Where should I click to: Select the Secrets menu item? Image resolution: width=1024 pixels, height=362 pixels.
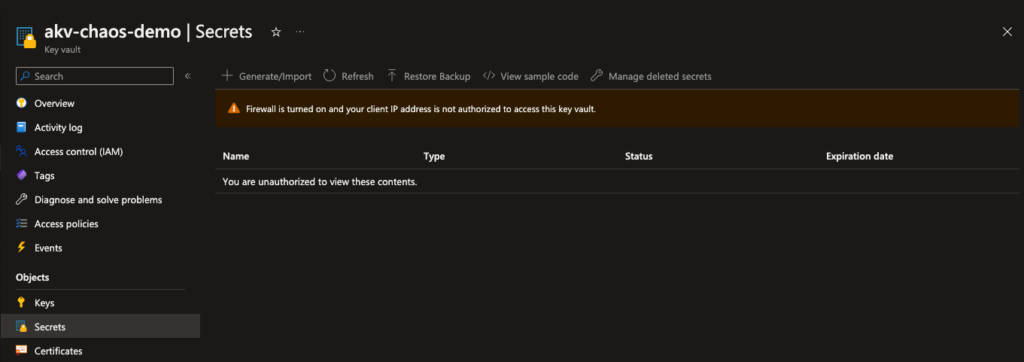(101, 326)
